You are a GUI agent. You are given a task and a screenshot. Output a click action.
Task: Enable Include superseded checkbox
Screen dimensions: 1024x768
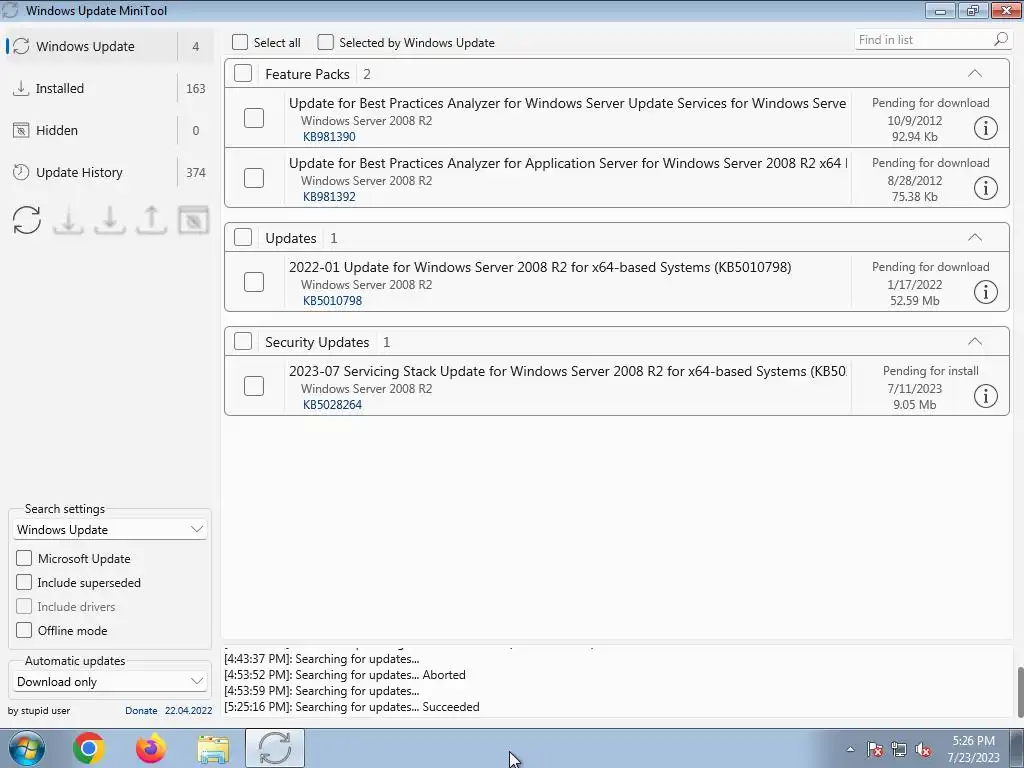(24, 583)
